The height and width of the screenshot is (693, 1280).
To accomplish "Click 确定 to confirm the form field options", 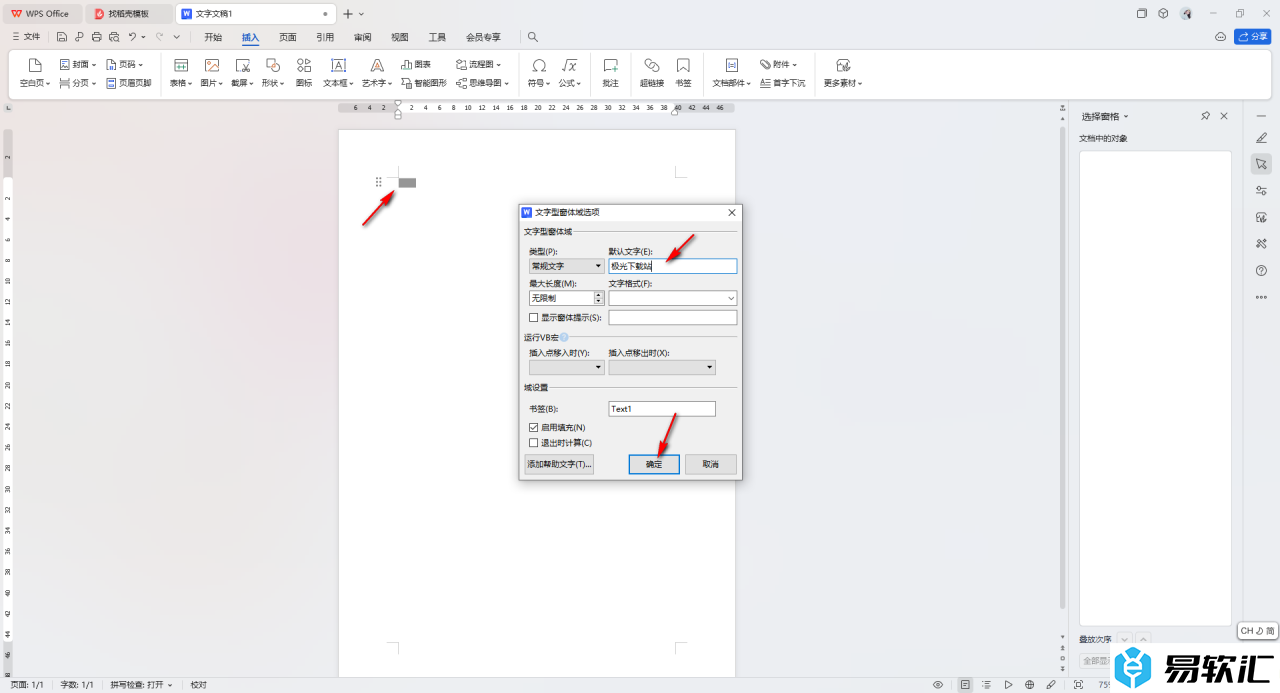I will coord(654,464).
